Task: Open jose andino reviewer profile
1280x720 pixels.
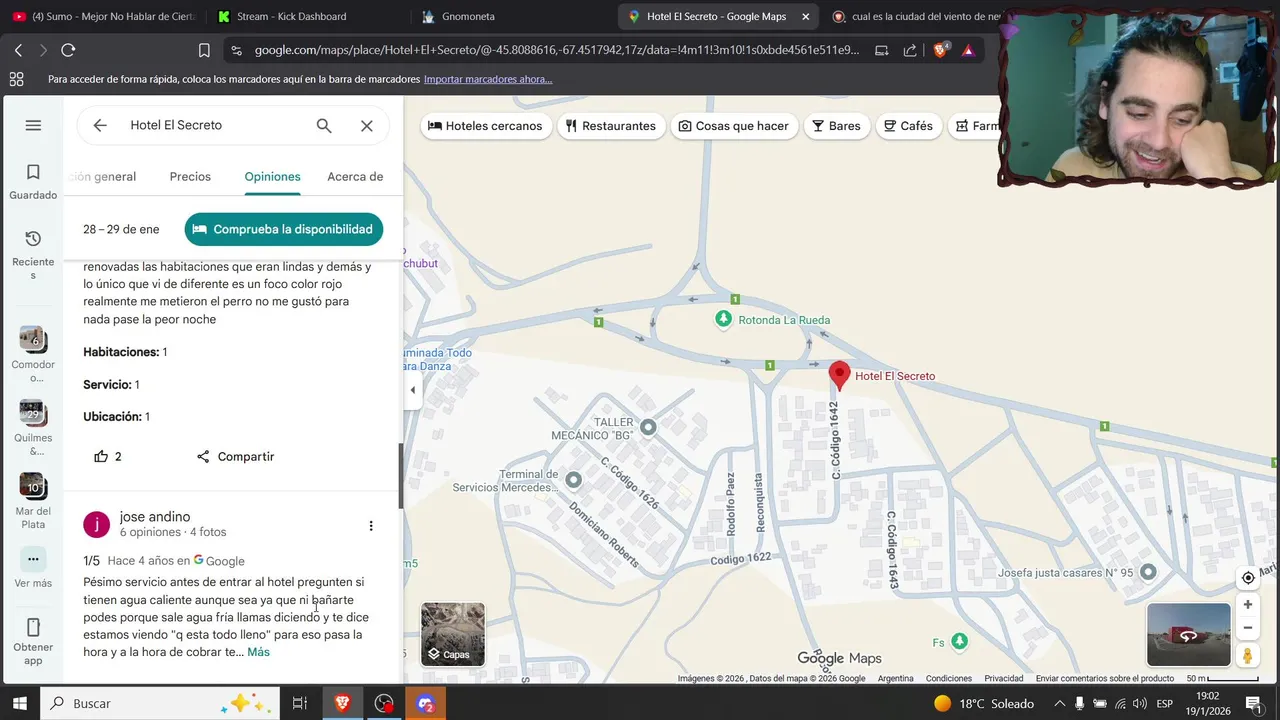Action: point(155,517)
